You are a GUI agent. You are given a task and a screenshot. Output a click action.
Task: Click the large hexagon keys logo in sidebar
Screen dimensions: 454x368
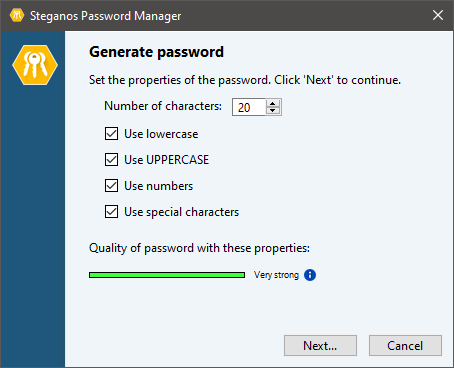pyautogui.click(x=35, y=65)
